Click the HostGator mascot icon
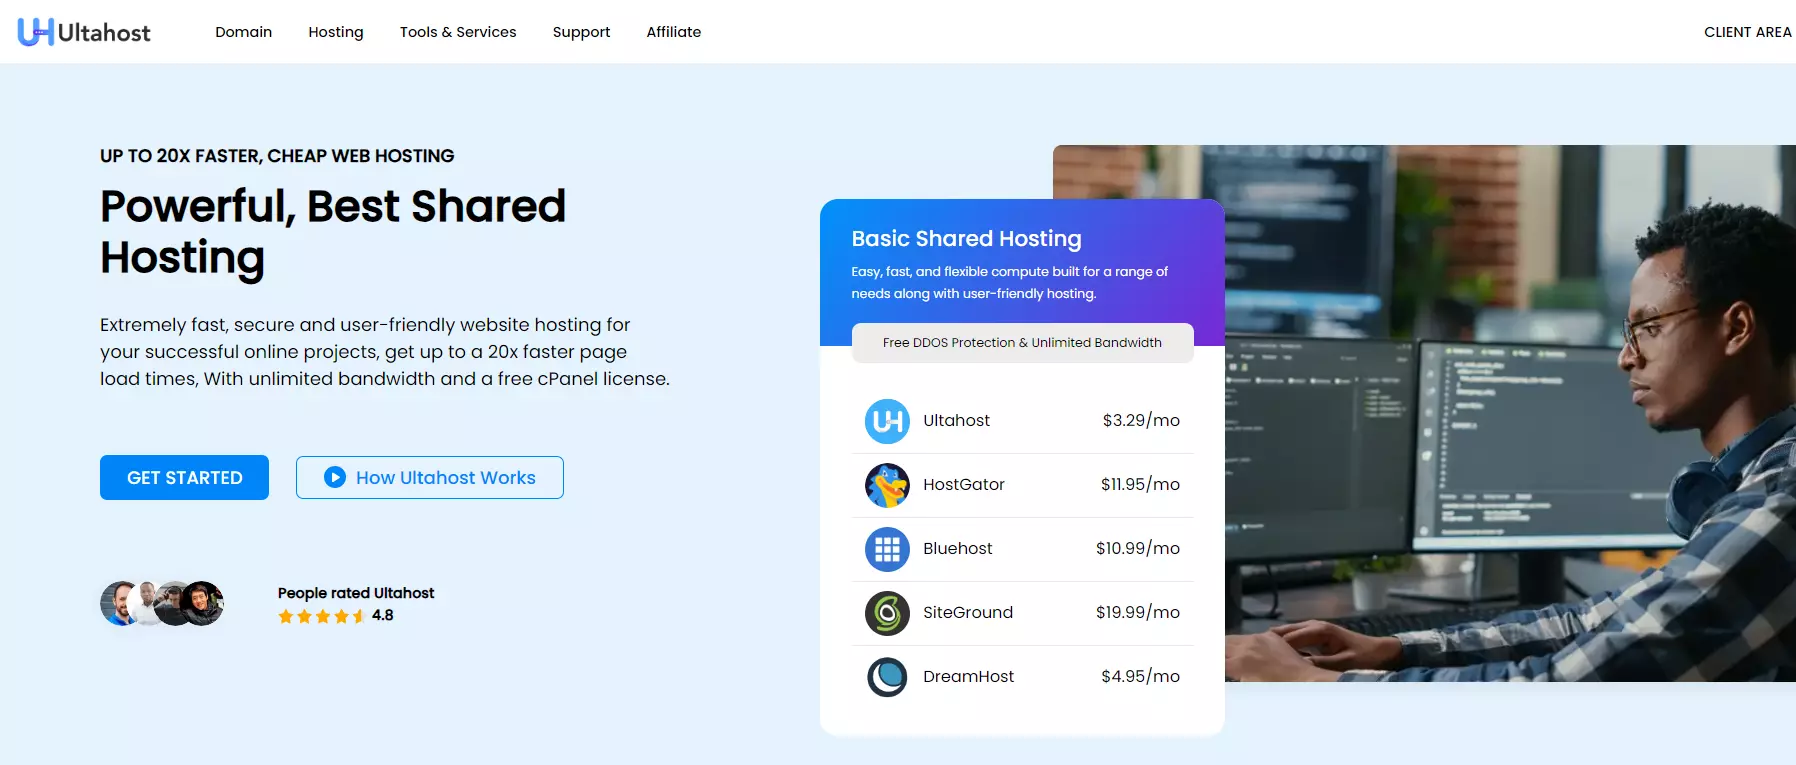1796x765 pixels. coord(887,485)
